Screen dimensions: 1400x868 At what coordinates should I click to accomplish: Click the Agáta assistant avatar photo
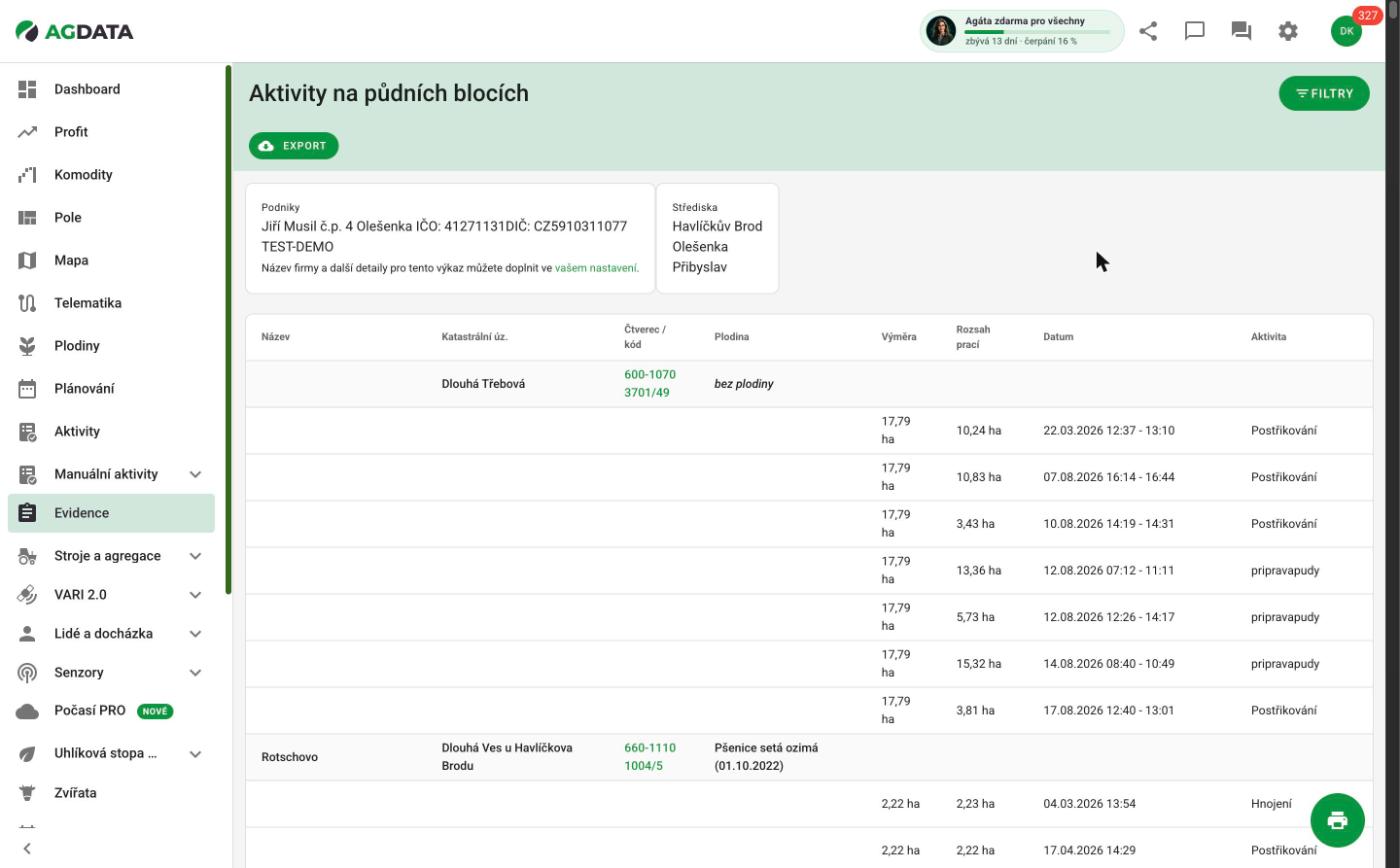point(941,31)
